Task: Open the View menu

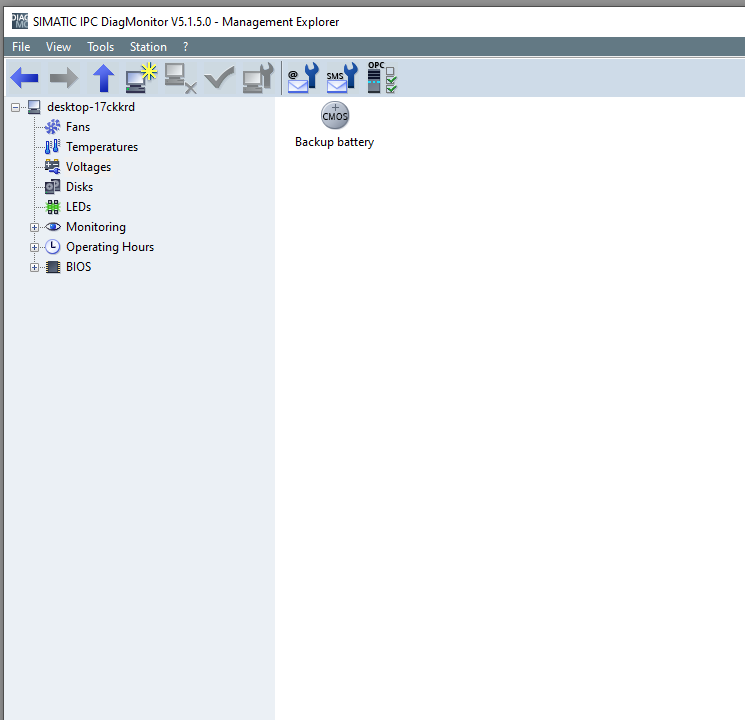Action: click(x=58, y=47)
